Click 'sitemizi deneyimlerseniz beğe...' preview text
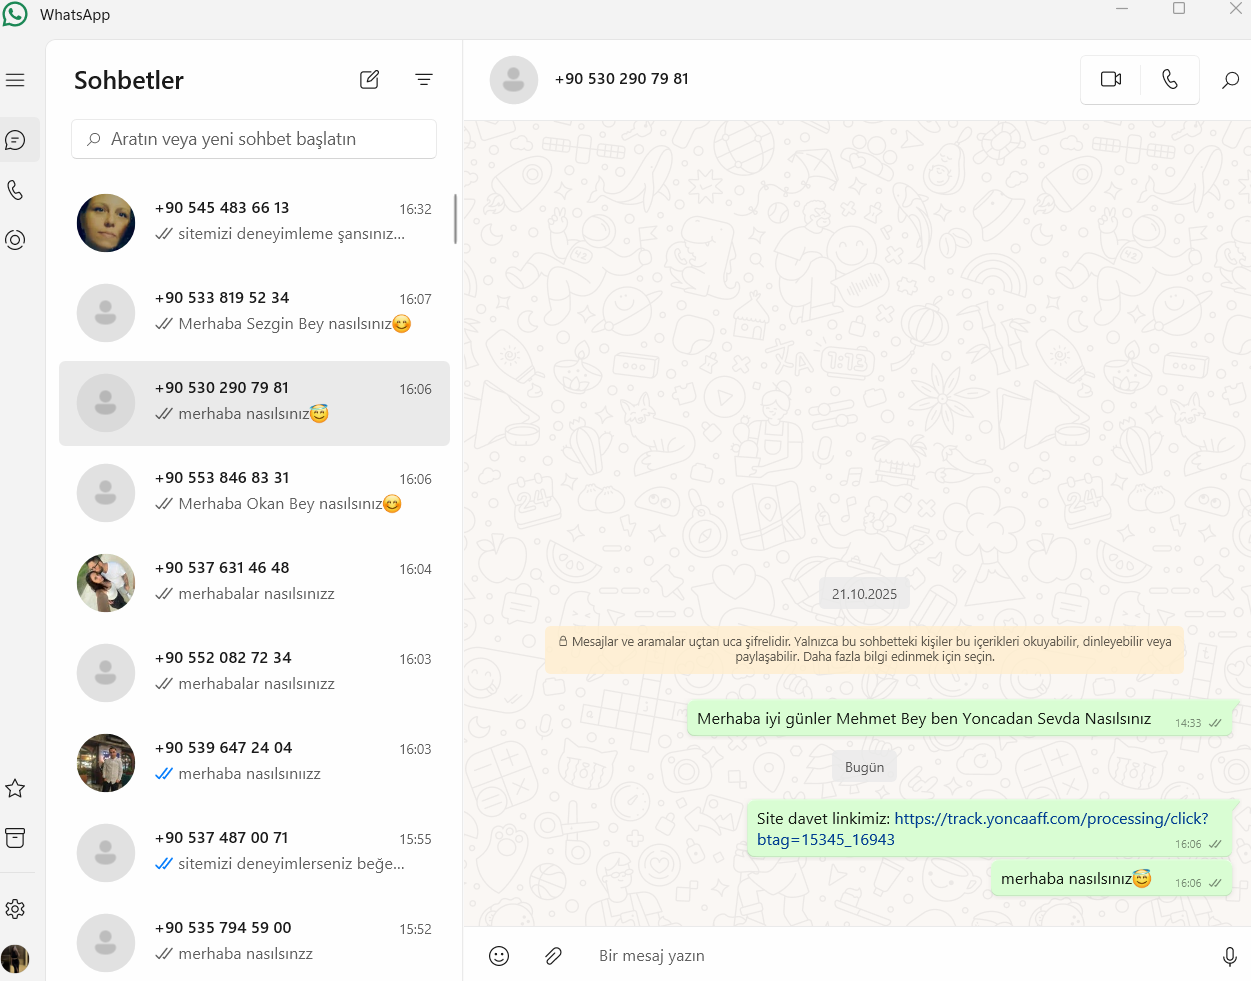 click(x=291, y=864)
